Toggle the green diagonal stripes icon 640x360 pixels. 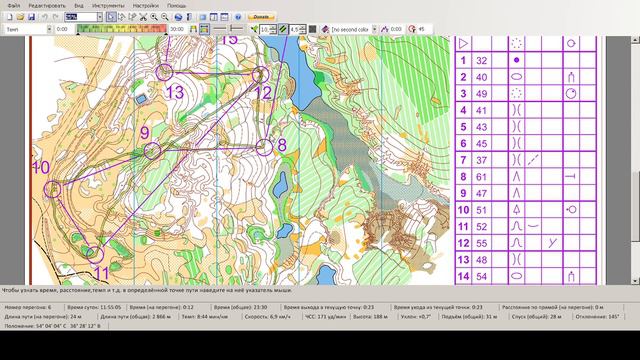pyautogui.click(x=283, y=29)
